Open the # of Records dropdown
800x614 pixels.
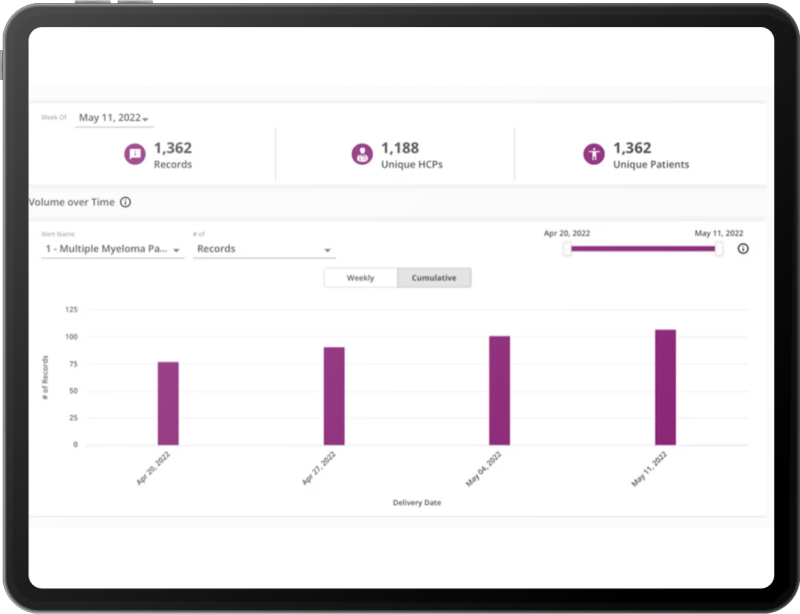tap(264, 249)
